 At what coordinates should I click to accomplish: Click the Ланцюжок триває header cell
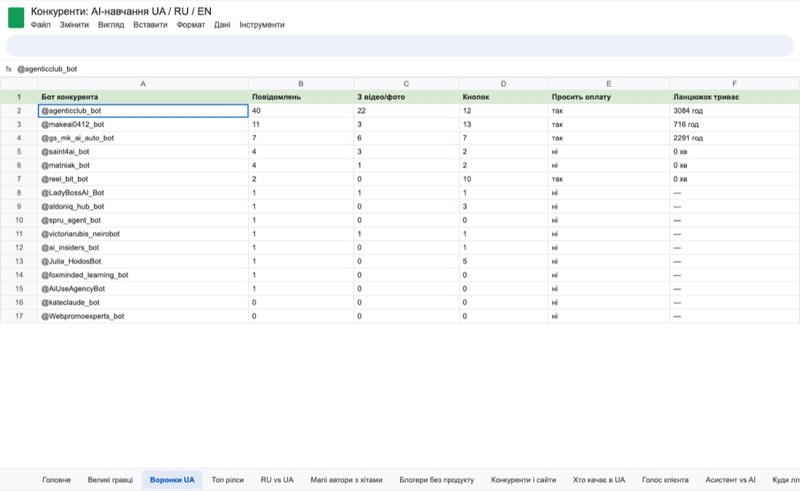pos(734,97)
